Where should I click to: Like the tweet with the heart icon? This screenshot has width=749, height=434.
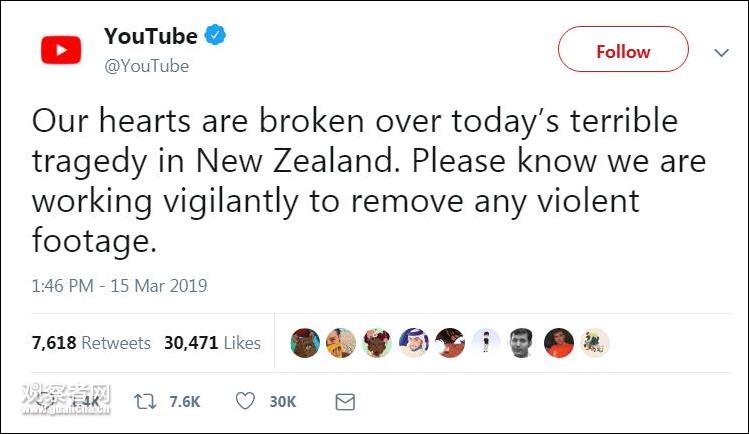[x=245, y=401]
